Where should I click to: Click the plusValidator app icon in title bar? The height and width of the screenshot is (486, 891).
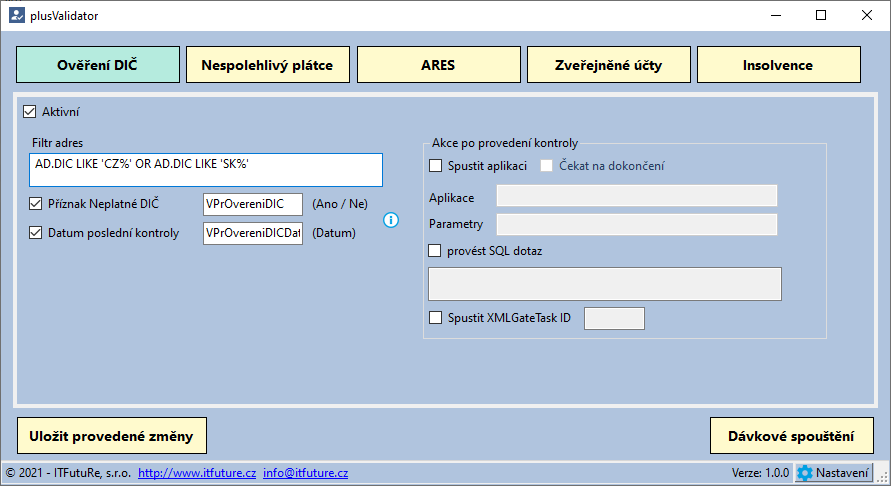coord(16,15)
